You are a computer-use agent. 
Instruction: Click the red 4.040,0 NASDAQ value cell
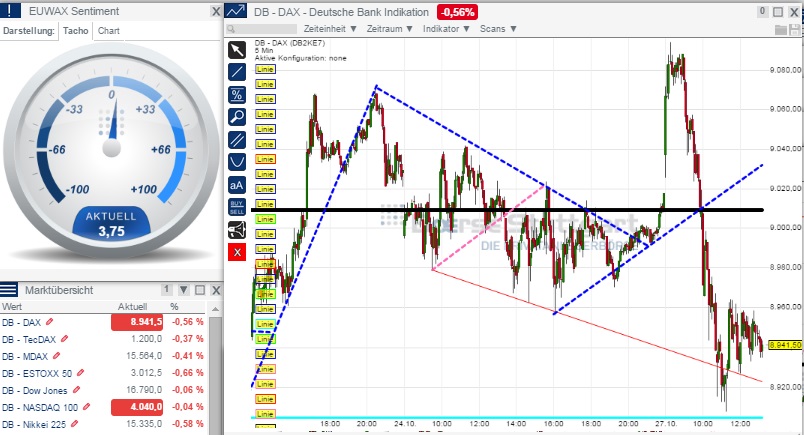(137, 407)
